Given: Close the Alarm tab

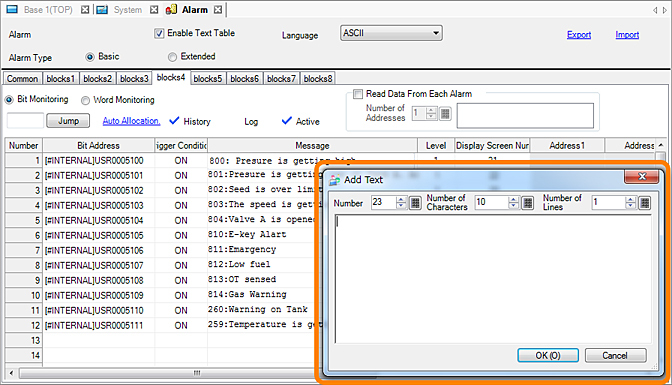Looking at the screenshot, I should [218, 9].
